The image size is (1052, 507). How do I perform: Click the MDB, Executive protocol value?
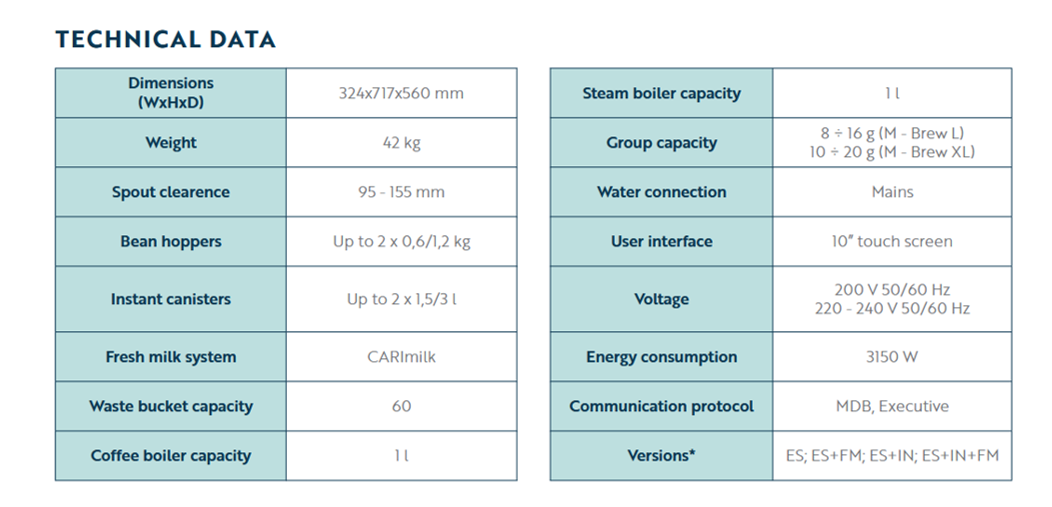click(892, 406)
